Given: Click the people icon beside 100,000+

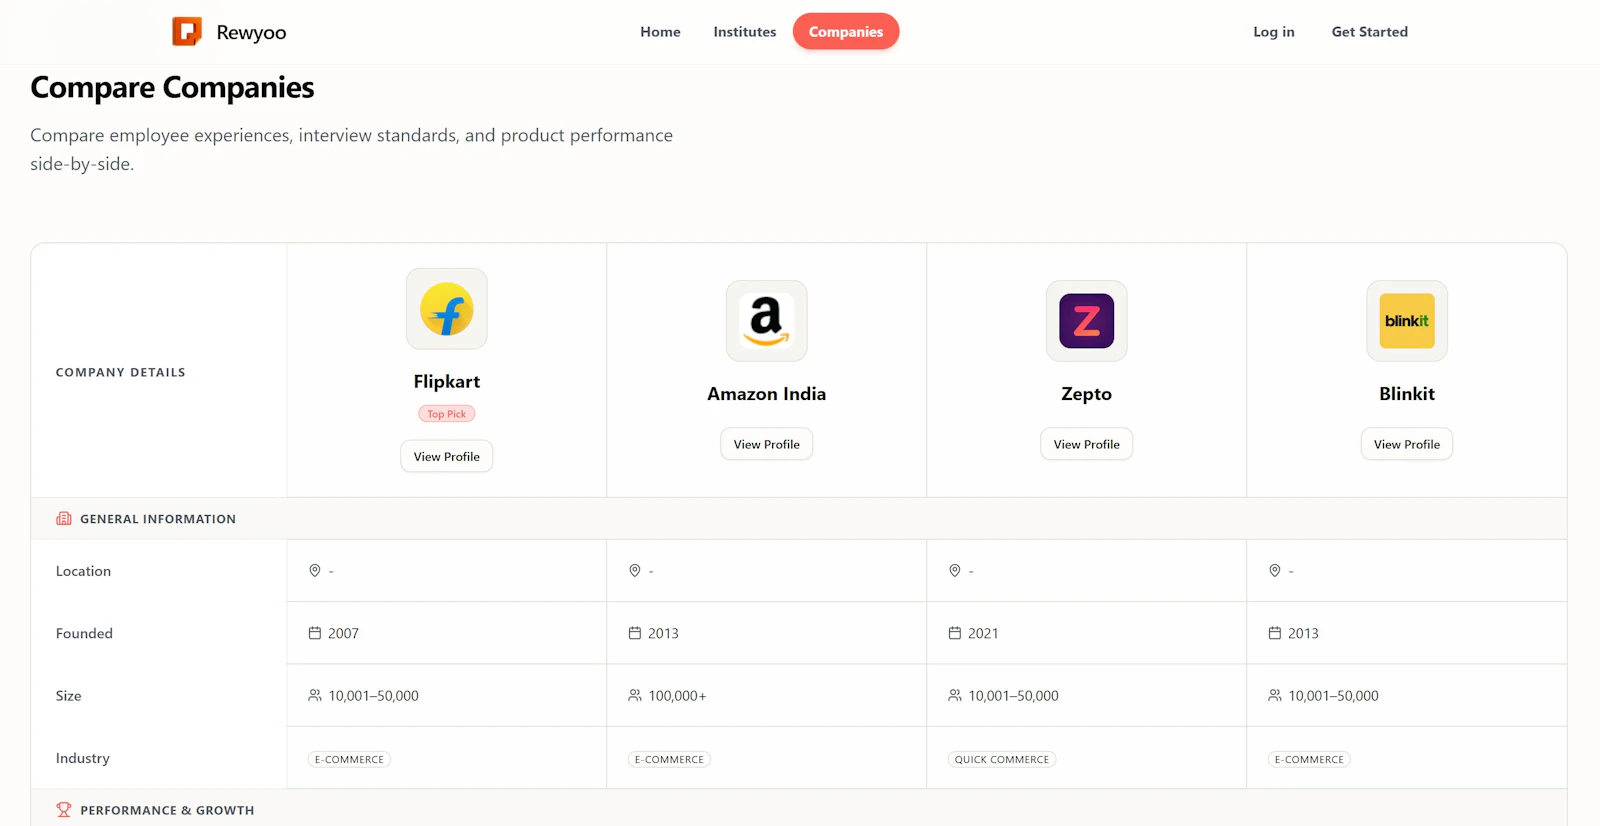Looking at the screenshot, I should click(635, 695).
